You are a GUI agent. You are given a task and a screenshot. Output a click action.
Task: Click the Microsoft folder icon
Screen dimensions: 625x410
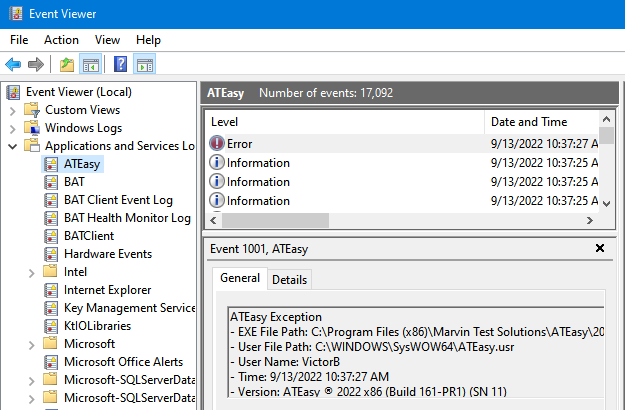[50, 343]
